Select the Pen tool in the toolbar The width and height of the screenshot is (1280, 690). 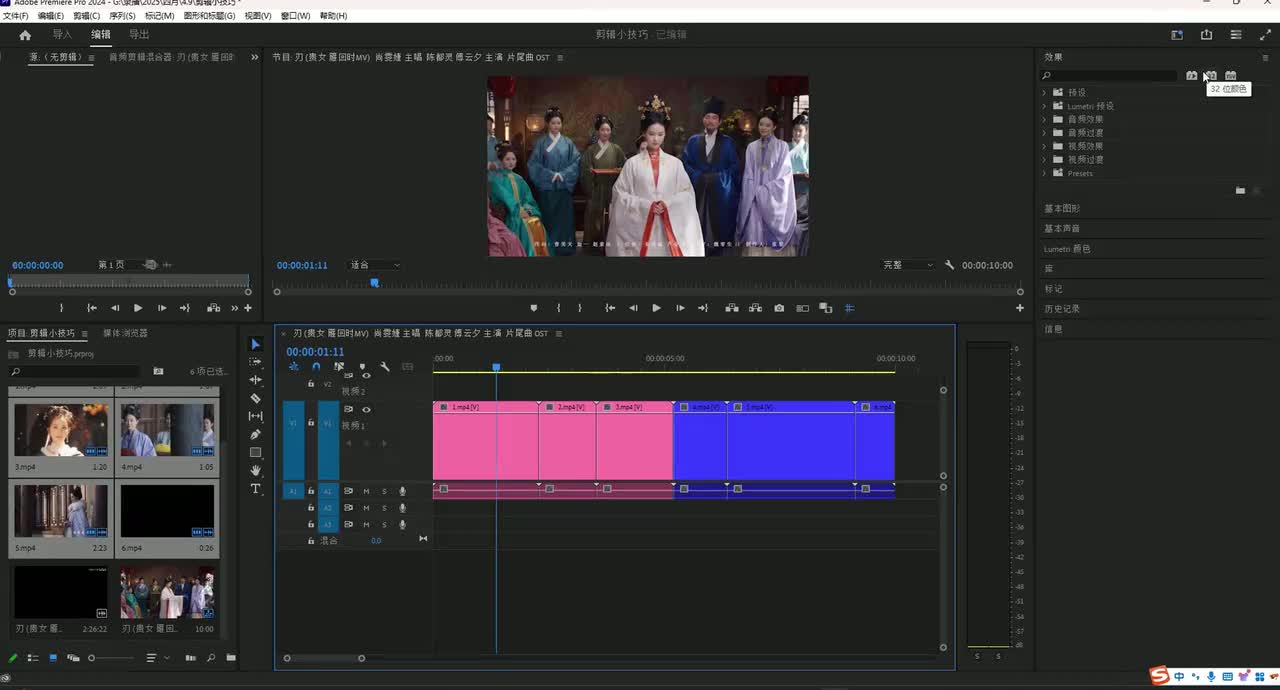pos(255,434)
